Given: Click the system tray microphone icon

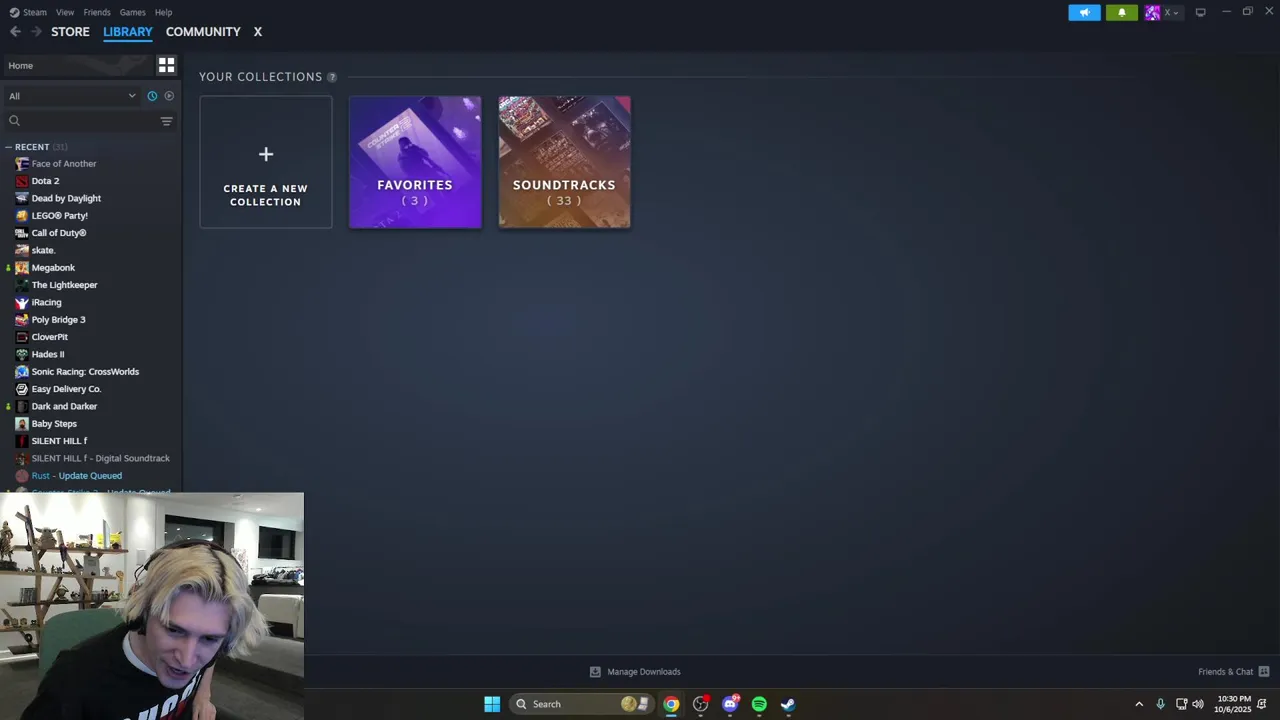Looking at the screenshot, I should 1160,704.
